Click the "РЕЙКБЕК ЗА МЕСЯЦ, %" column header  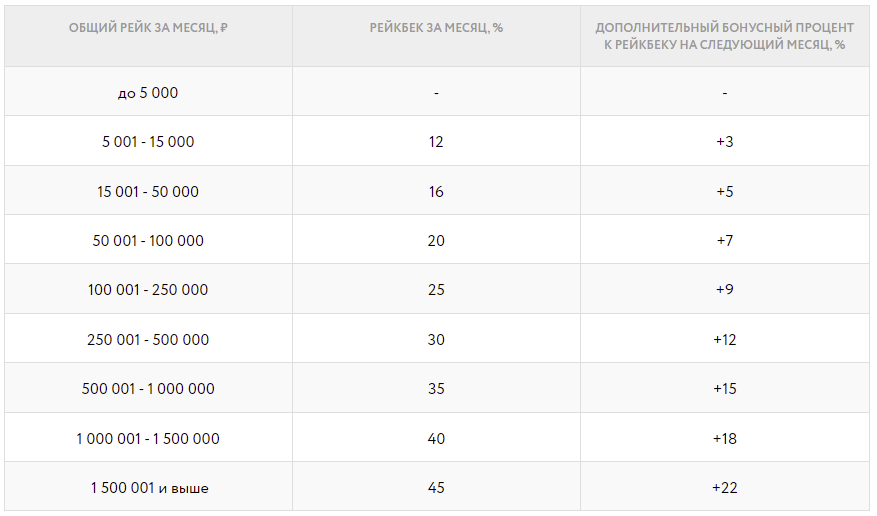pos(436,28)
